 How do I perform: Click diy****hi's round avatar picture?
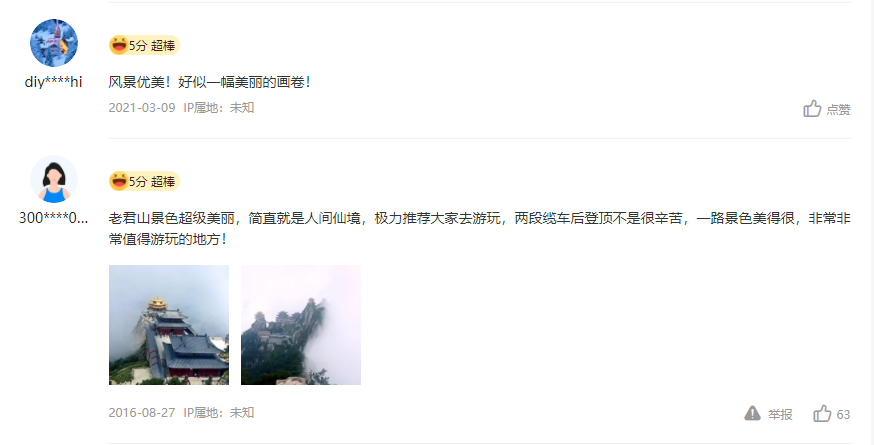[x=54, y=43]
